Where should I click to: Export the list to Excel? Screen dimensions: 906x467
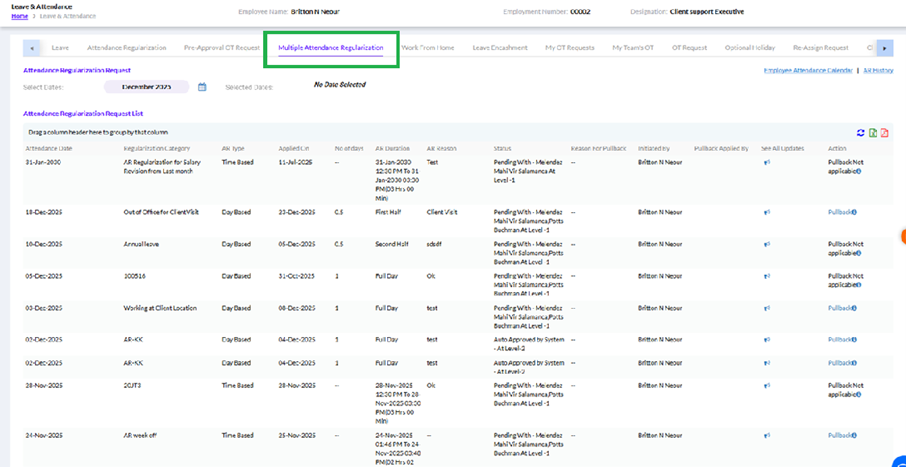[873, 133]
